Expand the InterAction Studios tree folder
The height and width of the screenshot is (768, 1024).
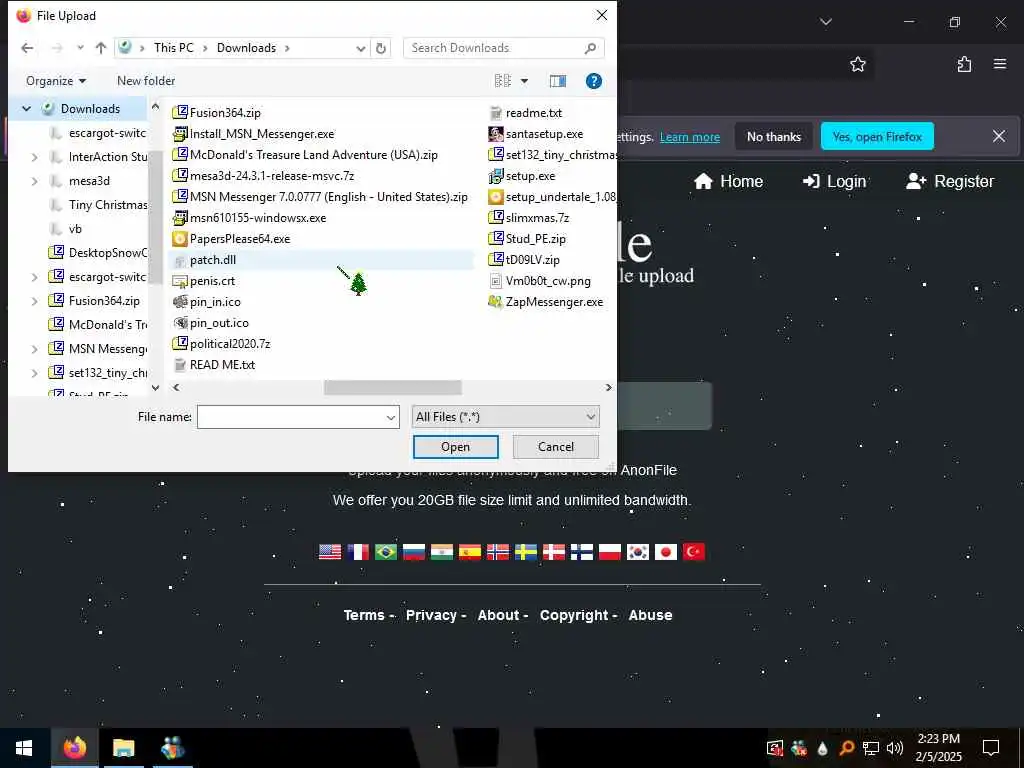(x=35, y=157)
